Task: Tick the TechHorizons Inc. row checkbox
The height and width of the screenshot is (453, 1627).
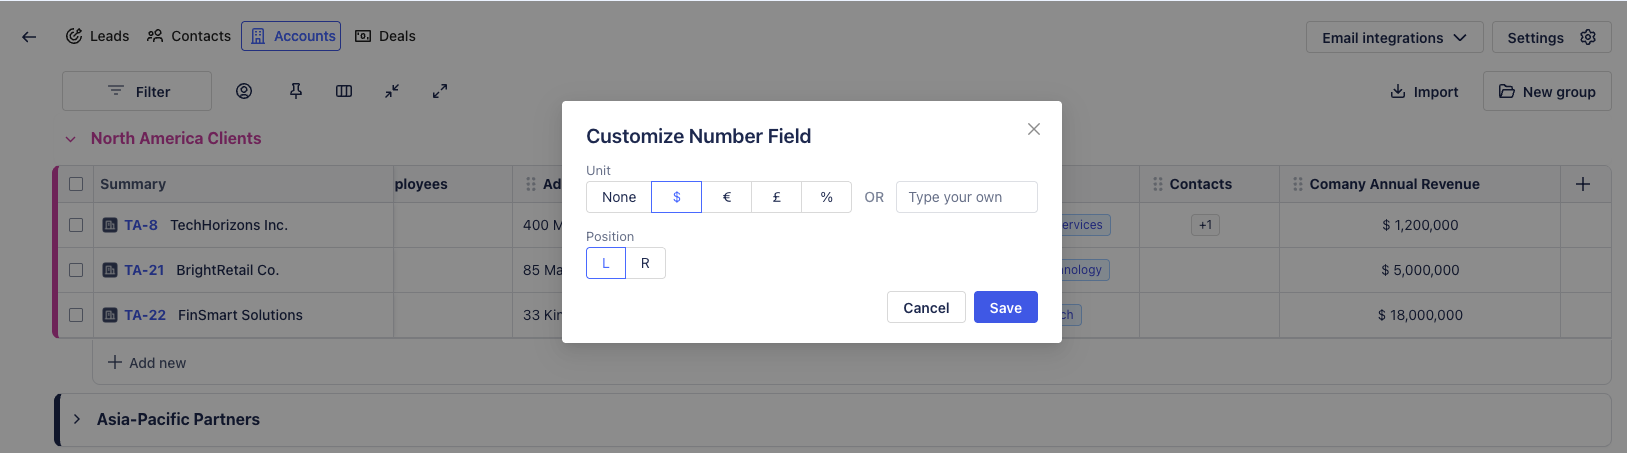Action: 76,225
